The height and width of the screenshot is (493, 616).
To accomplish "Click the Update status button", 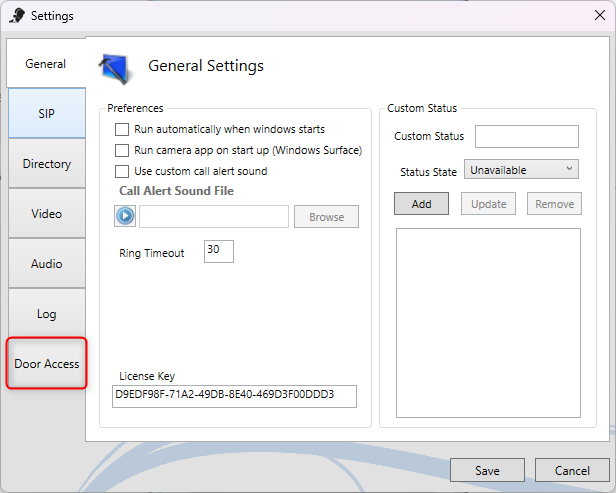I will pyautogui.click(x=488, y=203).
